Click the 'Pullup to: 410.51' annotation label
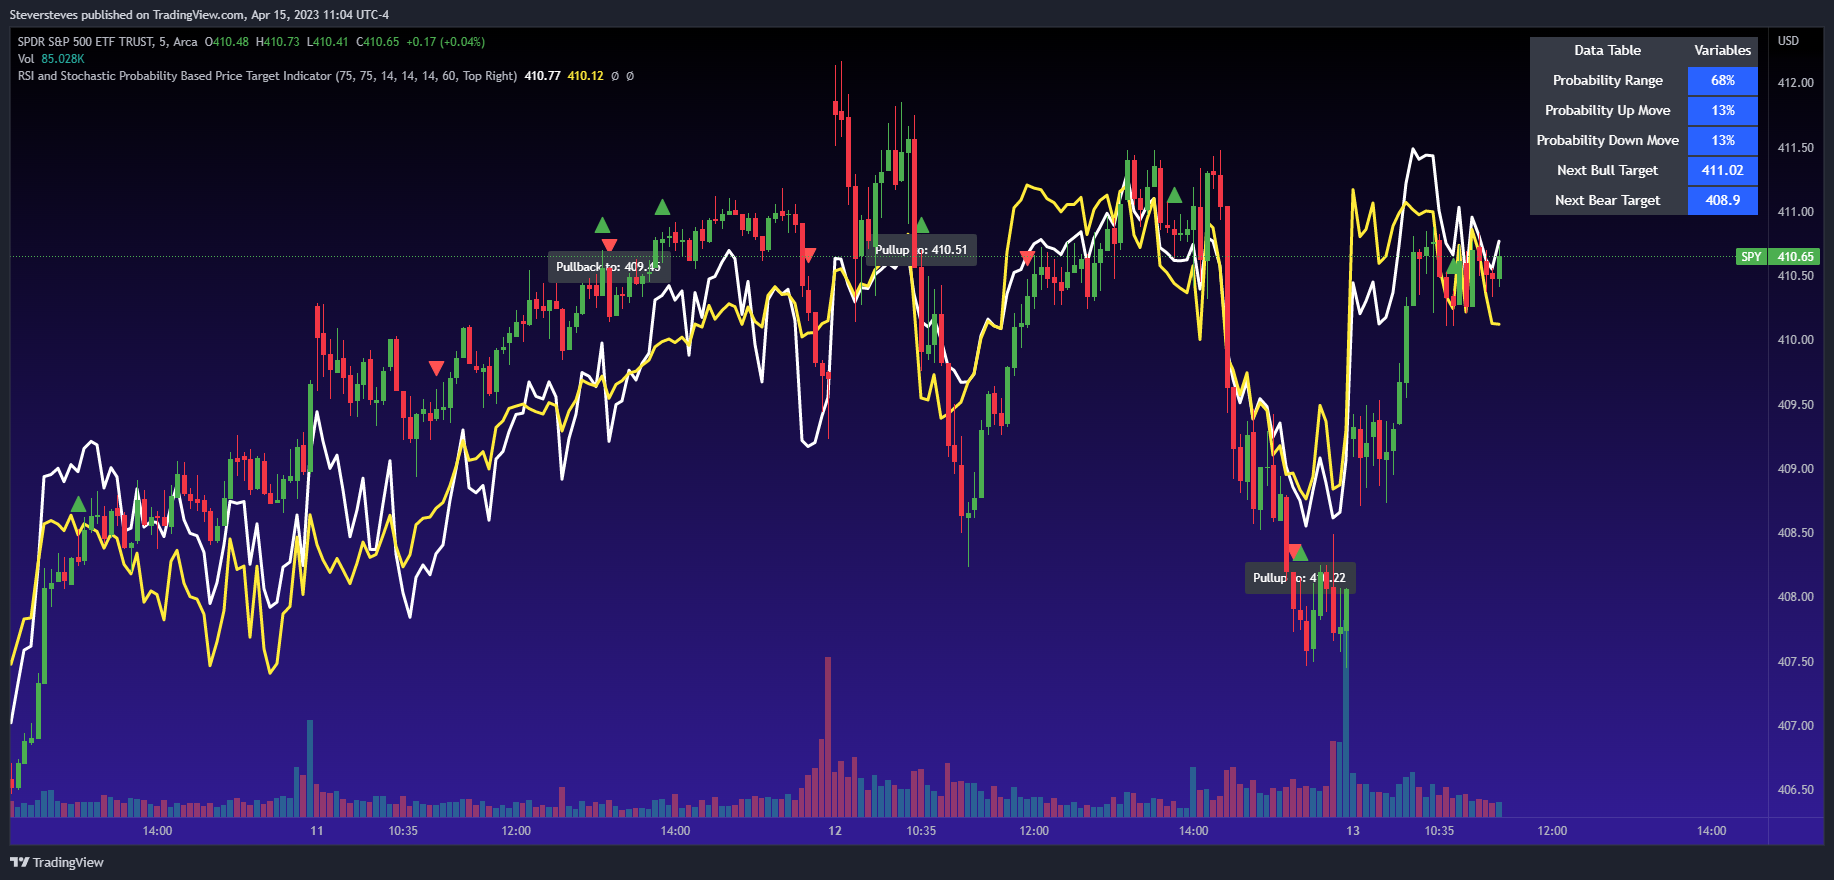The height and width of the screenshot is (880, 1834). pyautogui.click(x=921, y=250)
